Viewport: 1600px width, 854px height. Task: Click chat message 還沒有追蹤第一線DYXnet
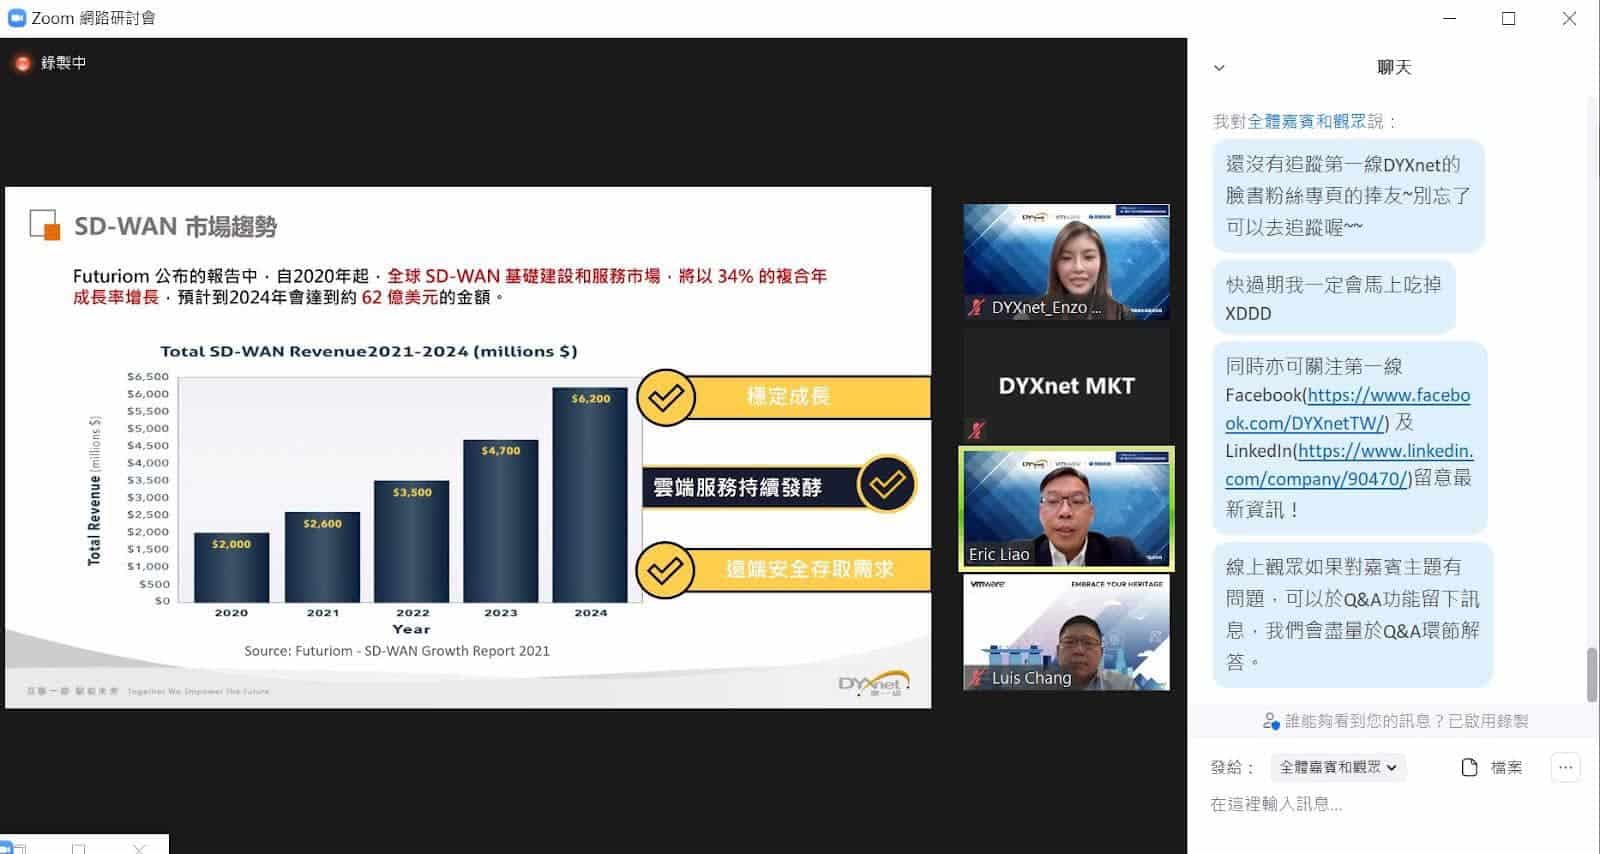(1348, 195)
